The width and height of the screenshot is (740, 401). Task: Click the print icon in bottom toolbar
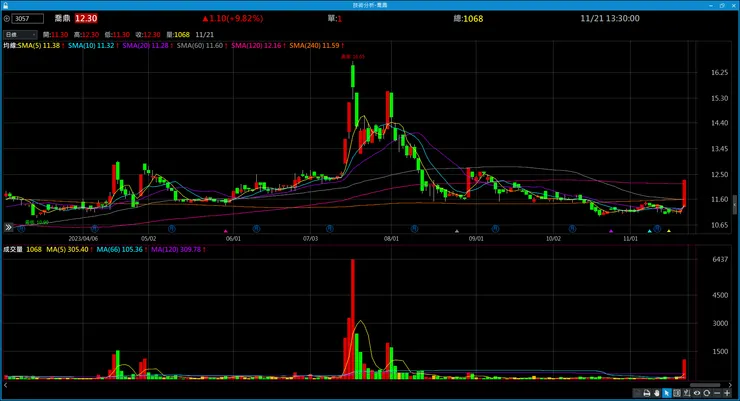pyautogui.click(x=647, y=393)
